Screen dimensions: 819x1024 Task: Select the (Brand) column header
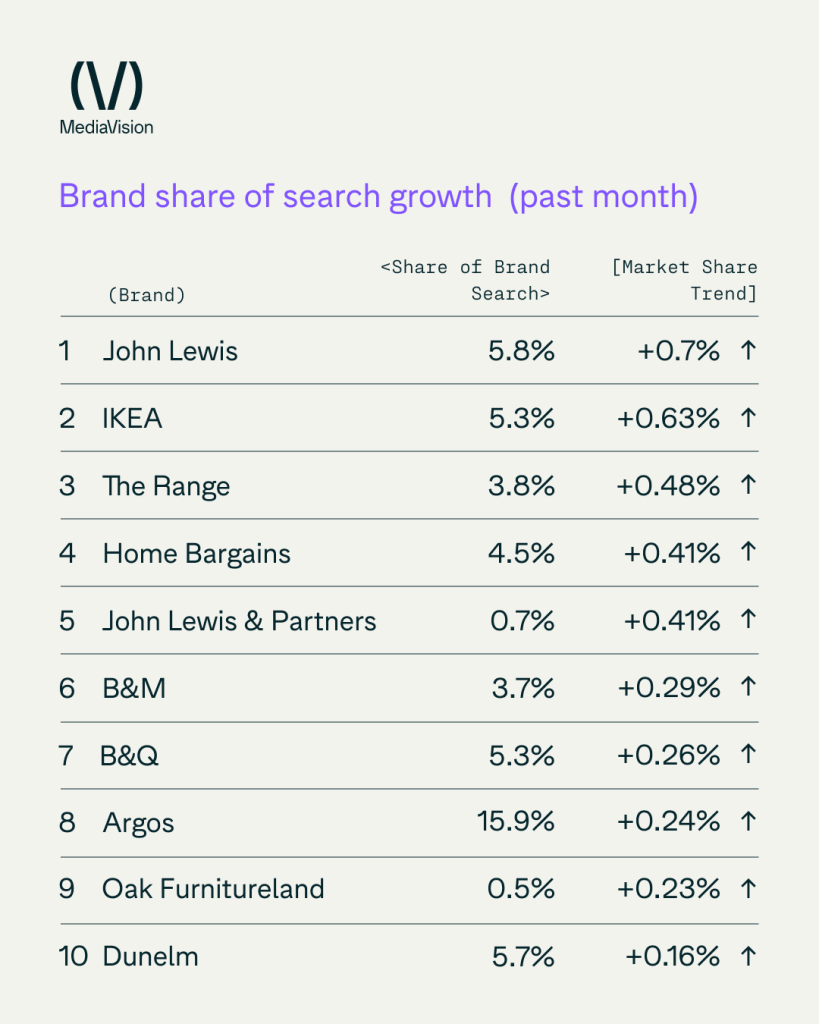[146, 295]
